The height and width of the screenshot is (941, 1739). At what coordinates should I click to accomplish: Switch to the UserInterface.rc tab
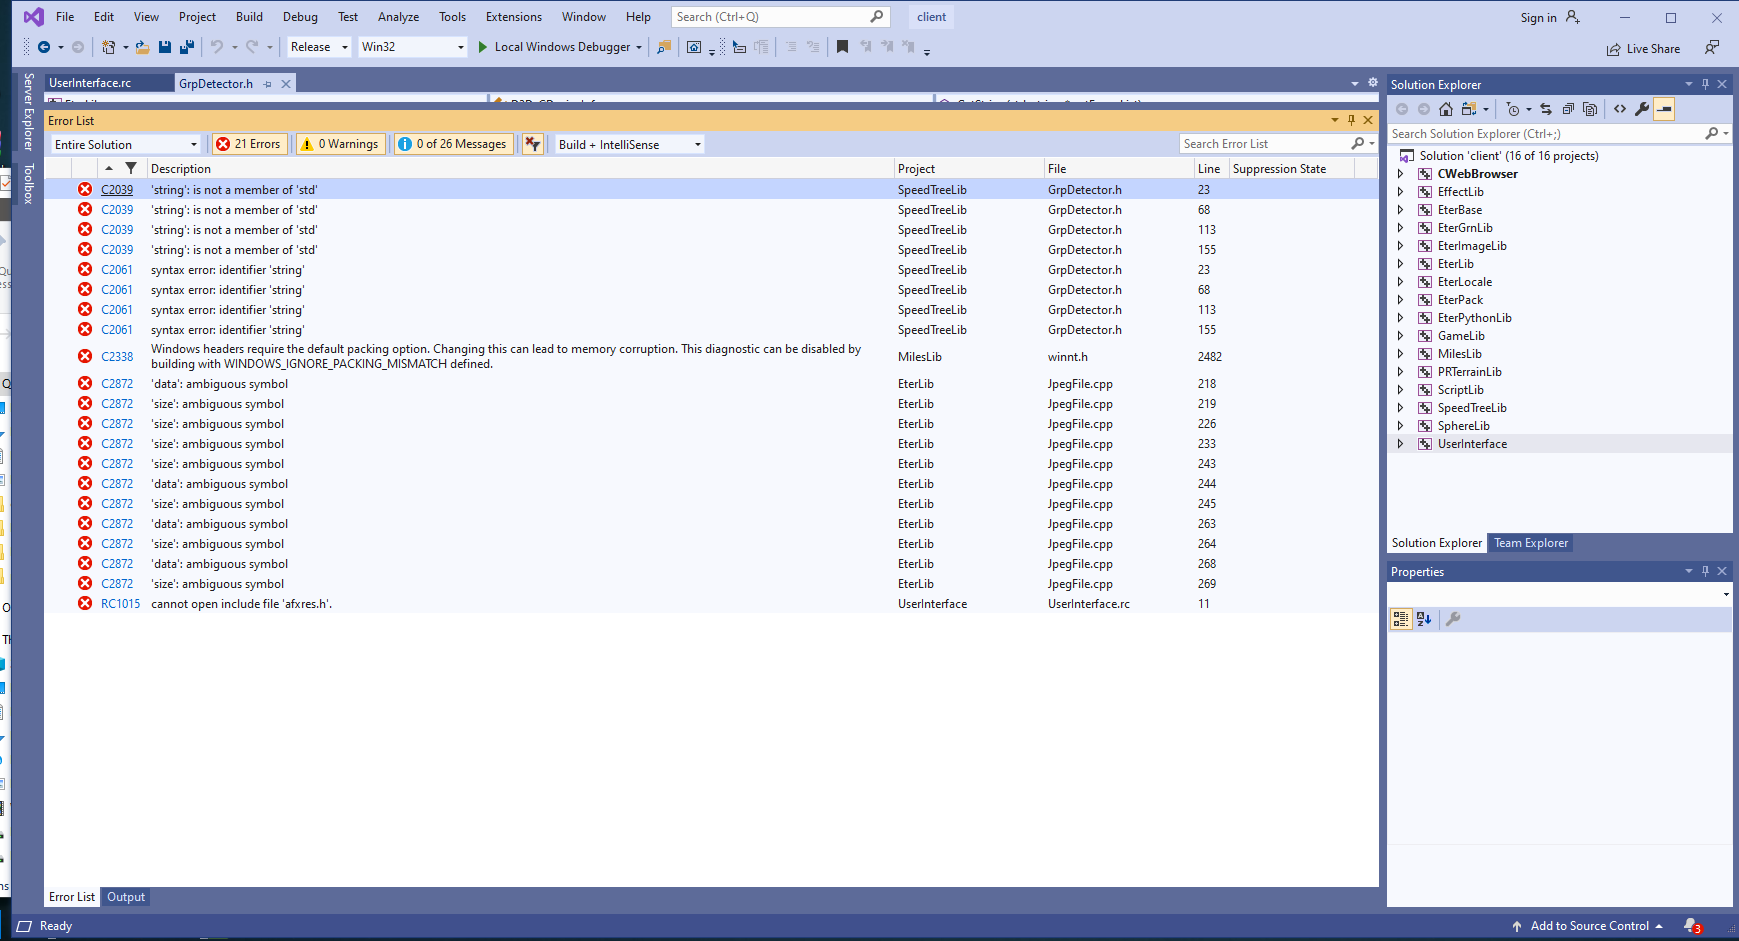coord(90,83)
